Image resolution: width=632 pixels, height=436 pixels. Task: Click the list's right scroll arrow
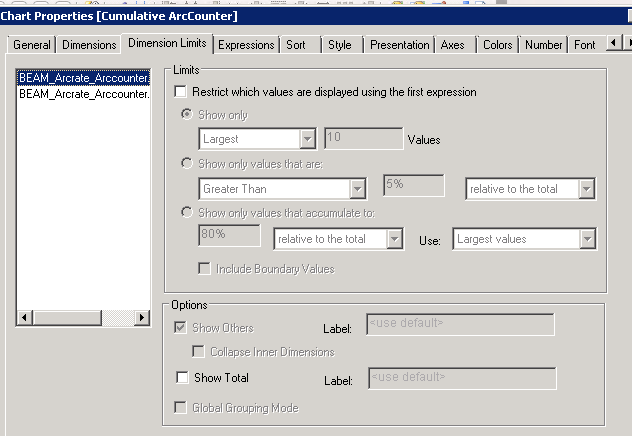[142, 318]
